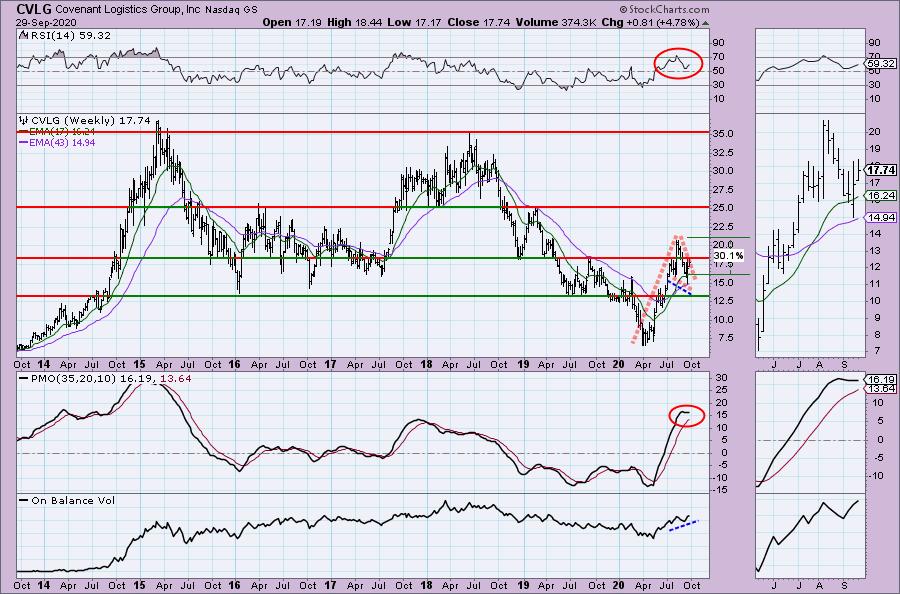Click the 30.1% gain annotation label
Screen dimensions: 900x594
point(728,255)
